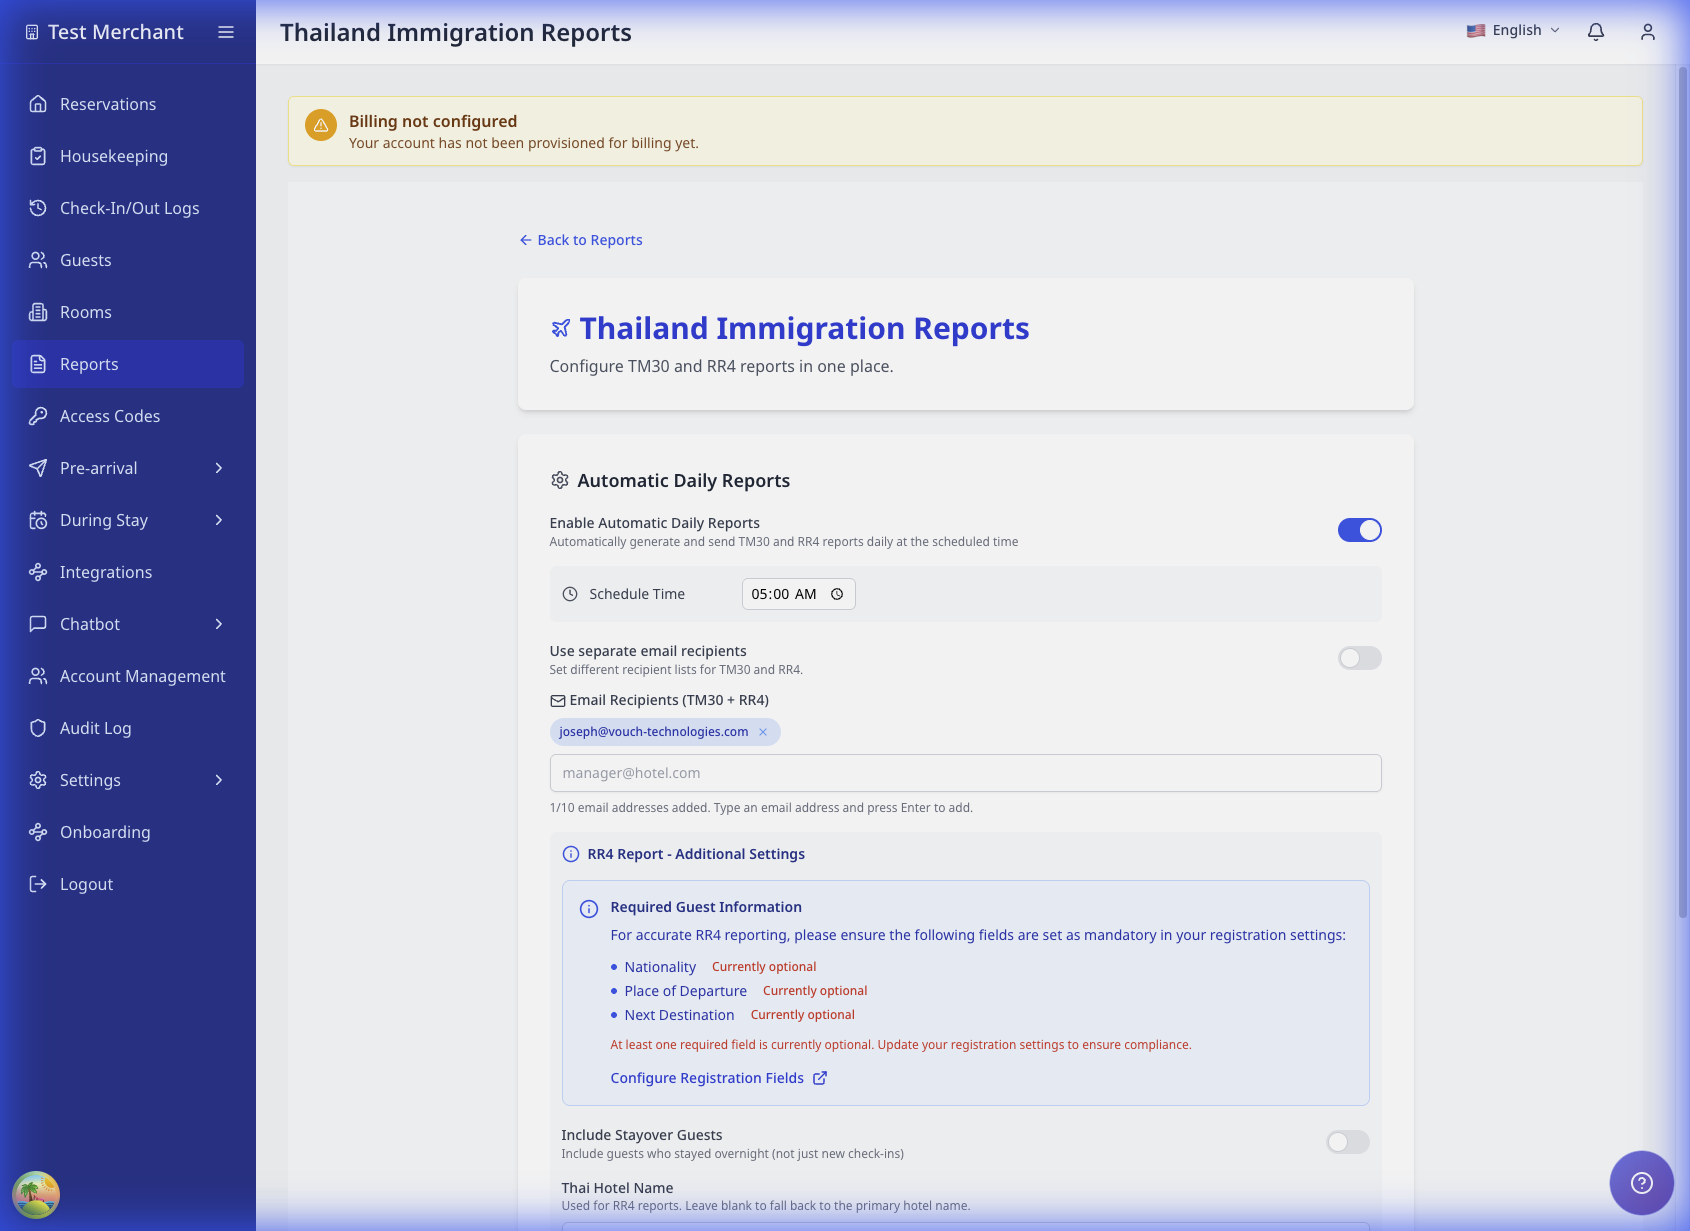Remove the joseph@vouch-technologies.com recipient chip
The image size is (1690, 1231).
point(763,731)
